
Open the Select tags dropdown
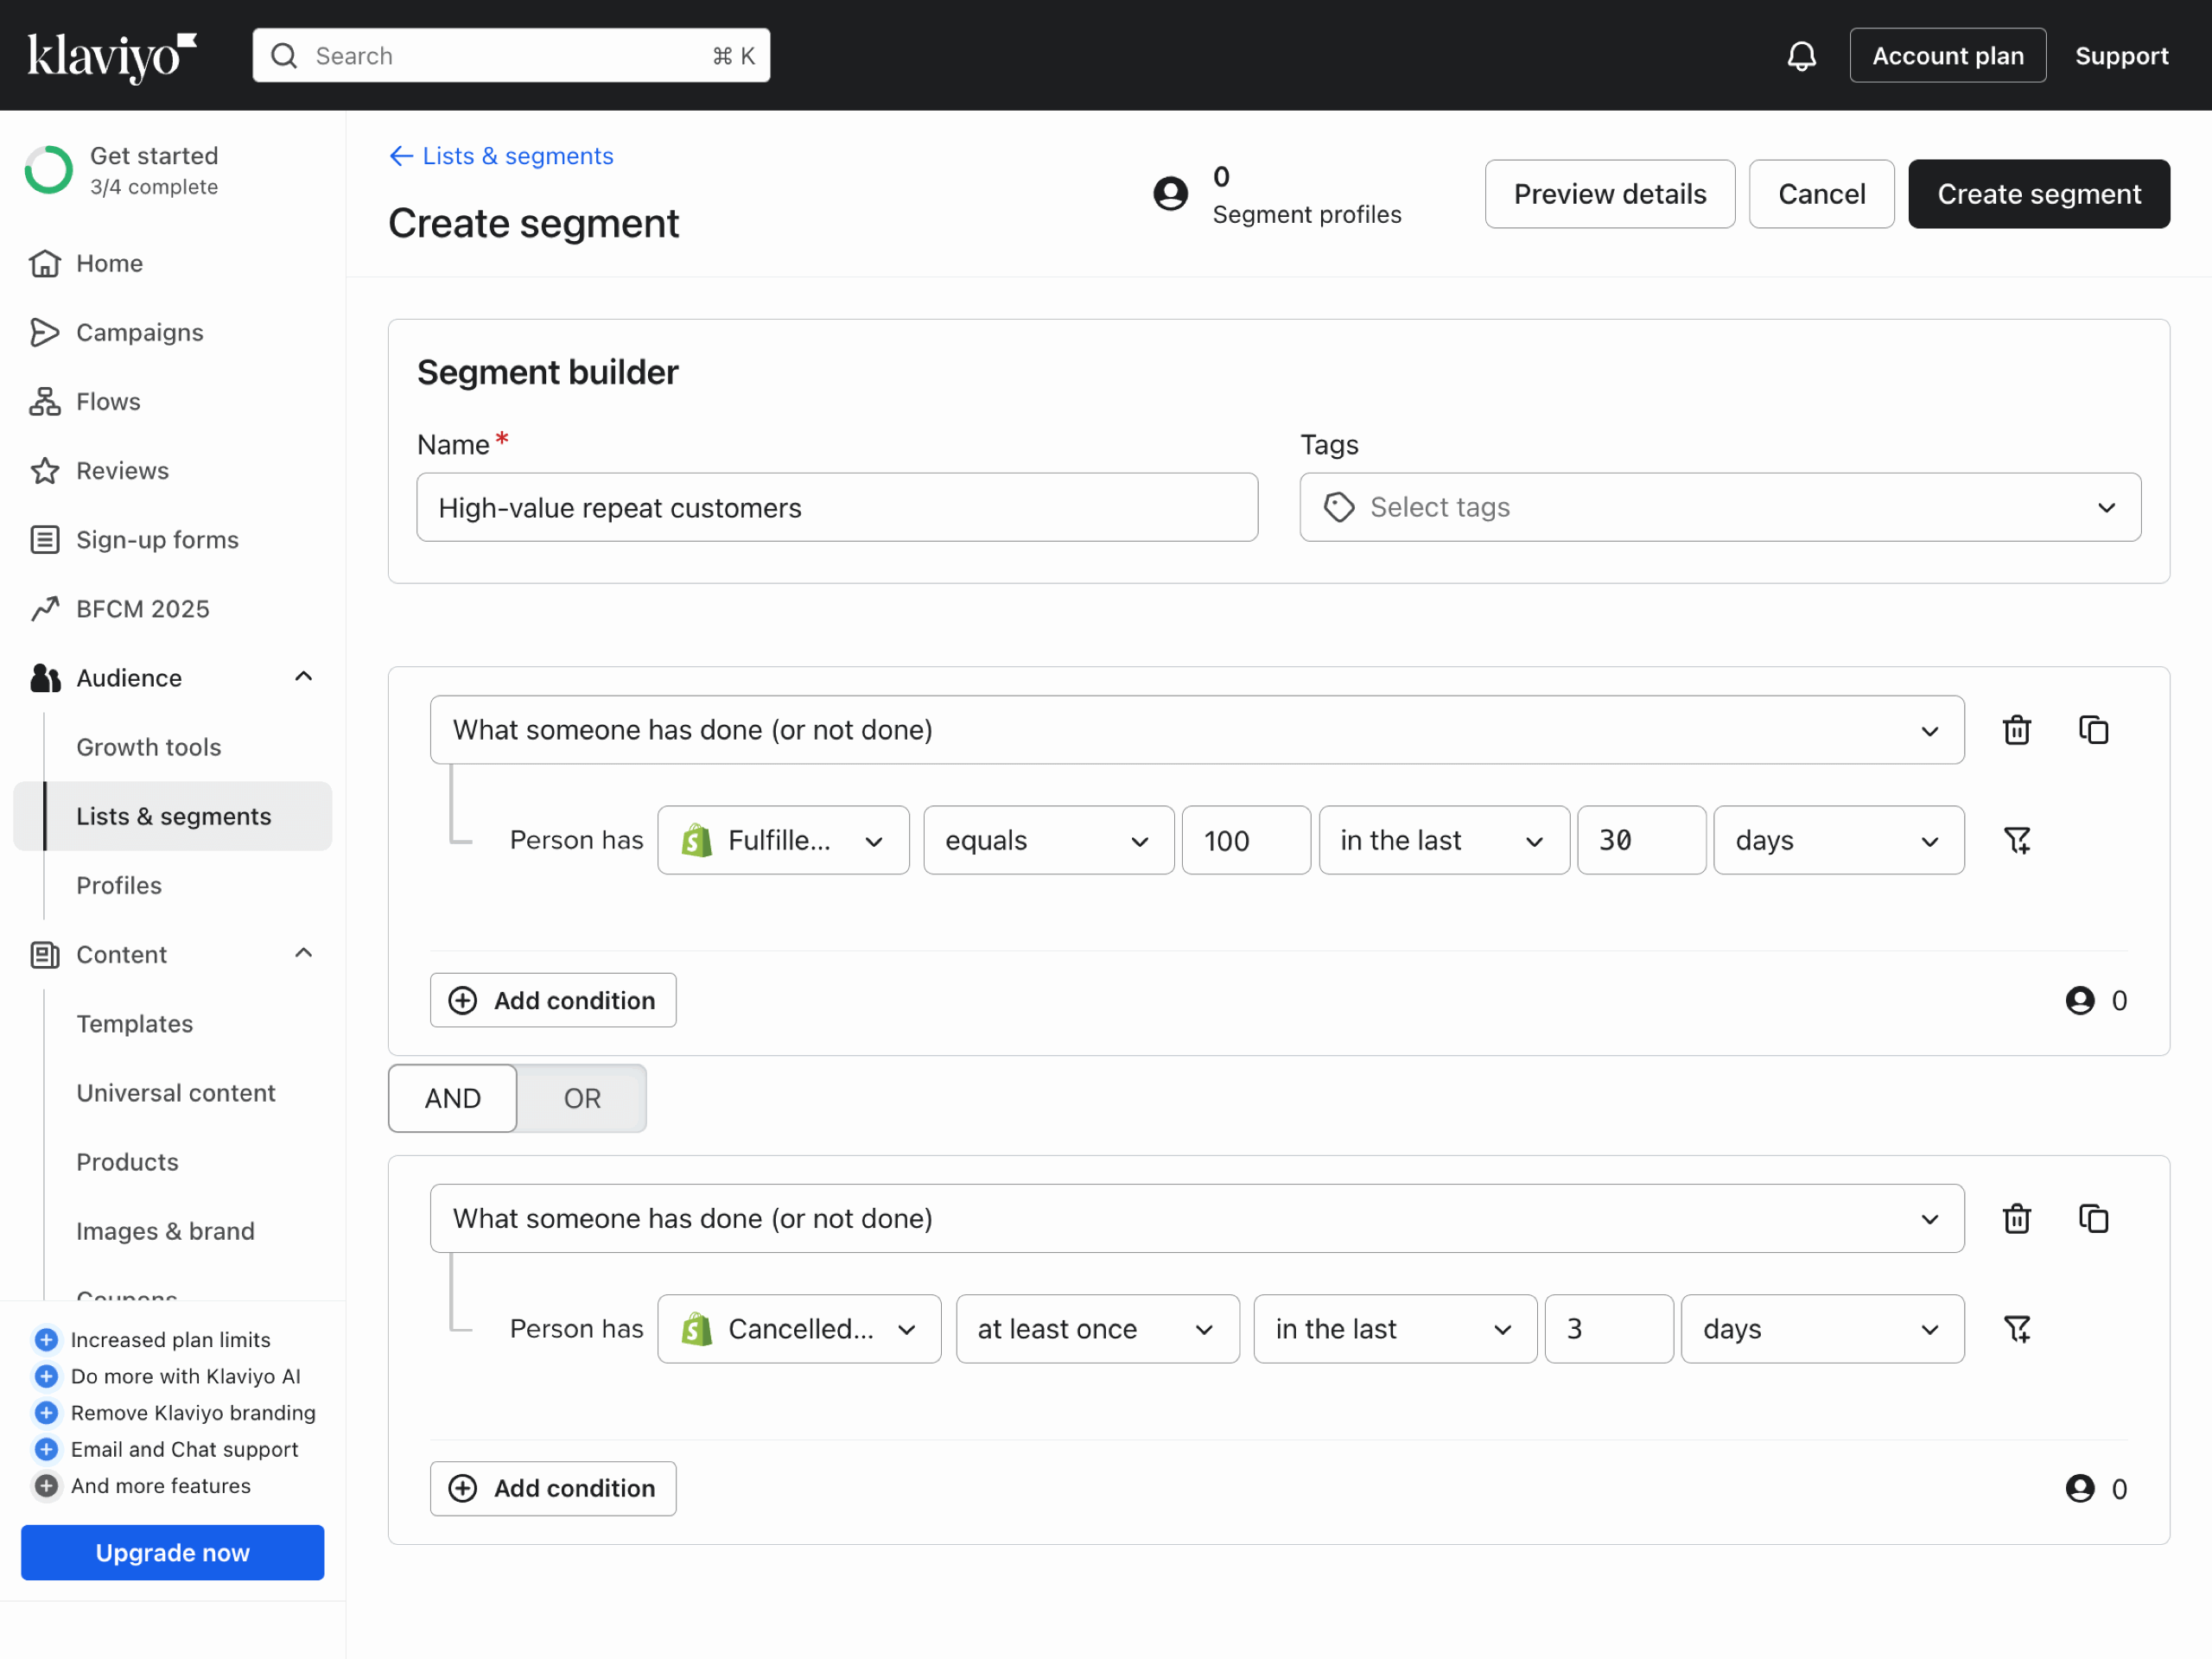pos(1719,507)
